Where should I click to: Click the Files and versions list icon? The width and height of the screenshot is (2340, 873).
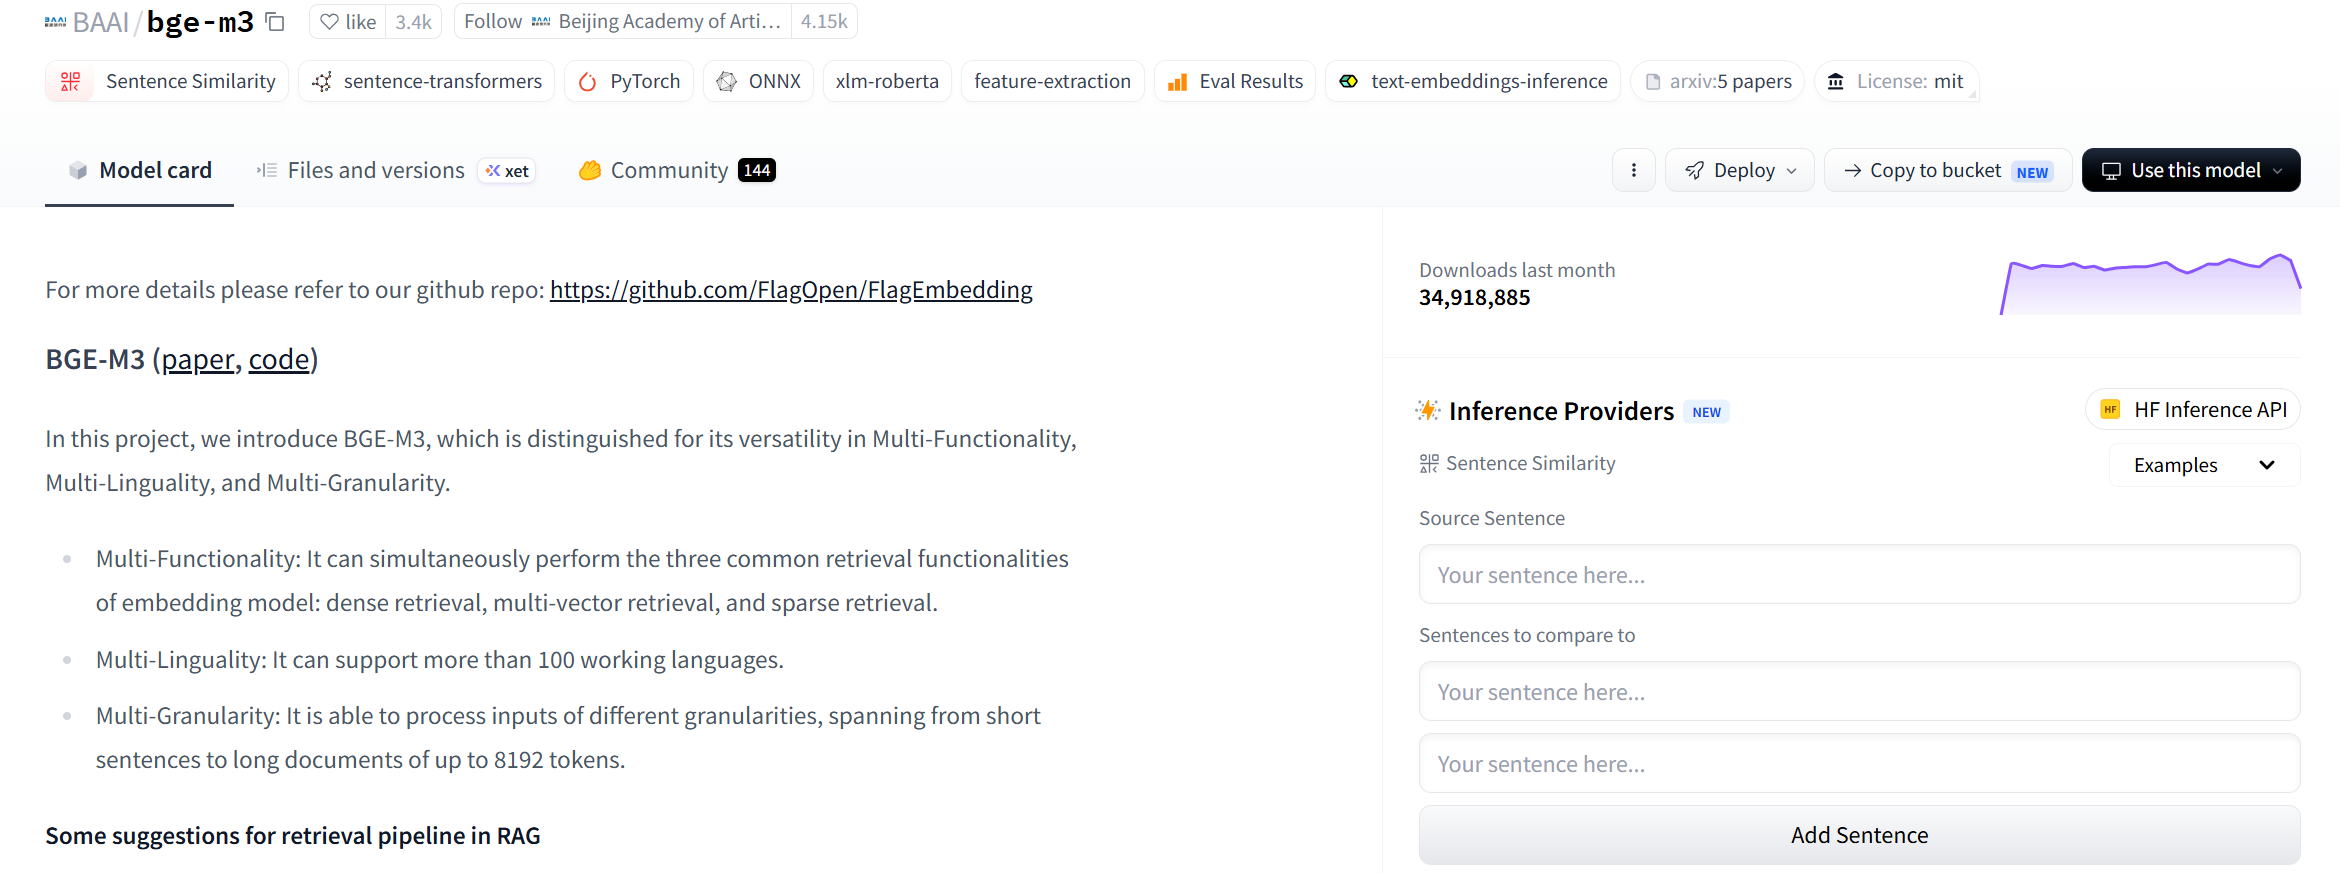267,171
